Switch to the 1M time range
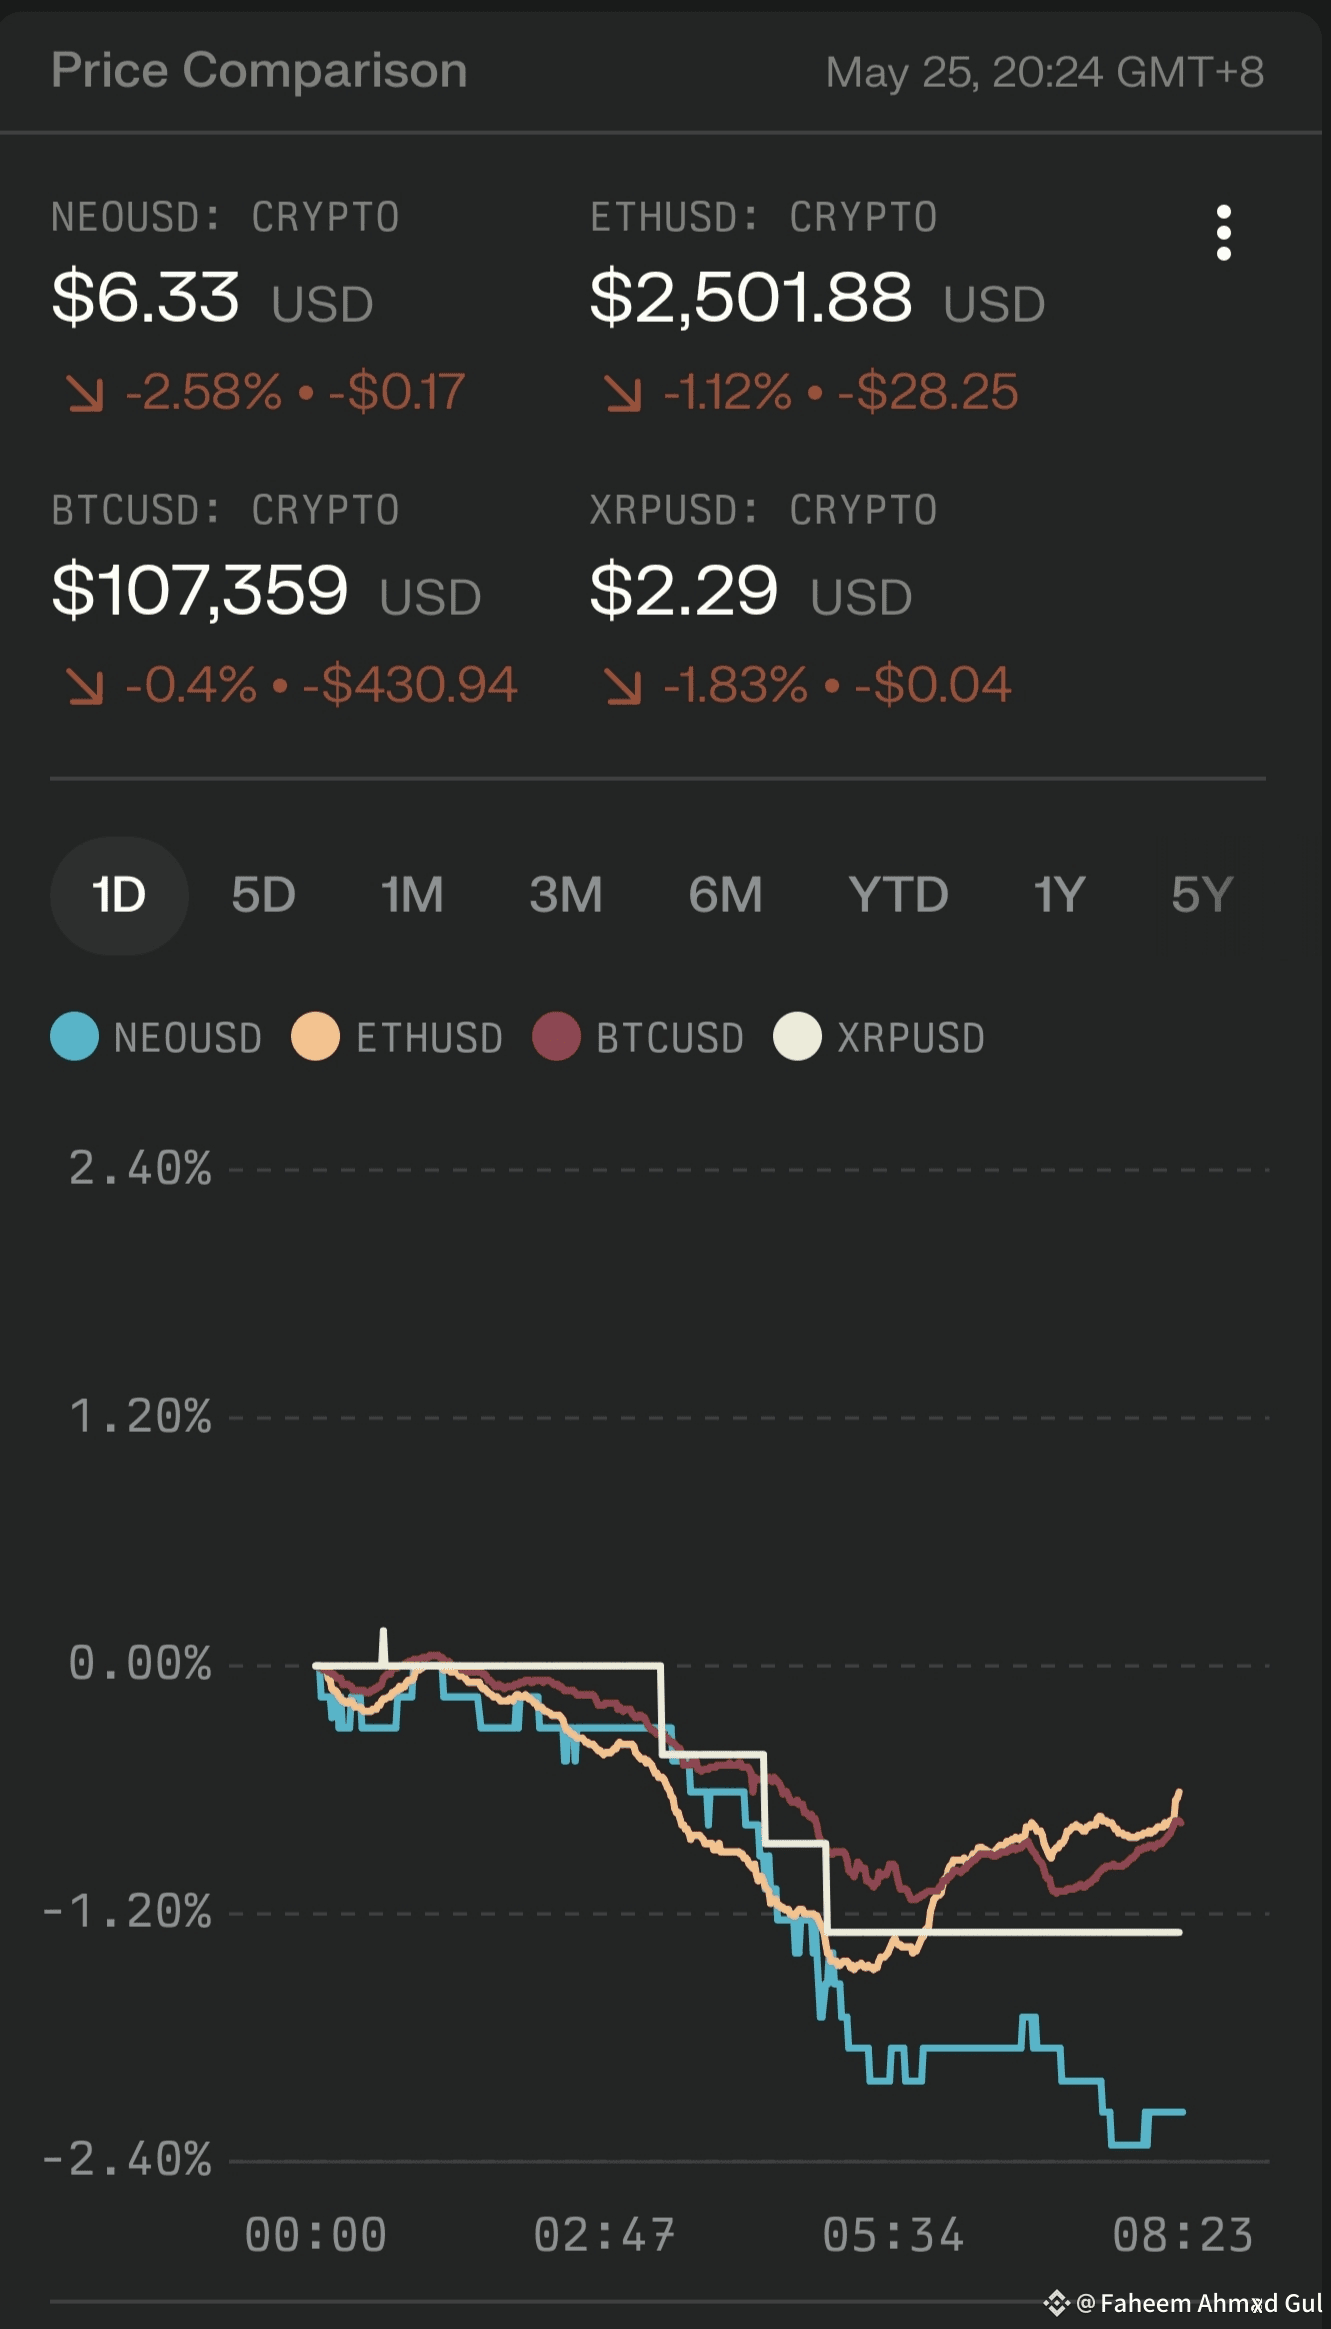 [412, 895]
